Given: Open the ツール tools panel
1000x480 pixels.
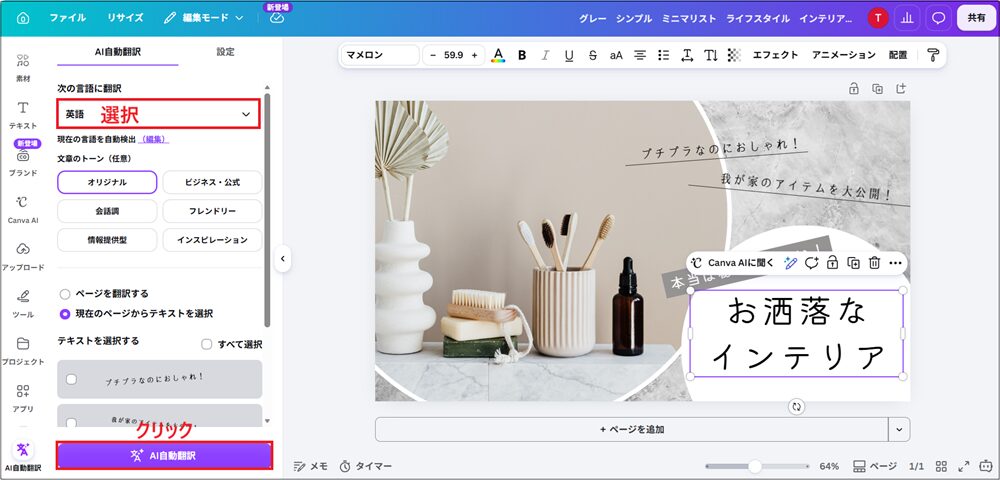Looking at the screenshot, I should [x=23, y=303].
